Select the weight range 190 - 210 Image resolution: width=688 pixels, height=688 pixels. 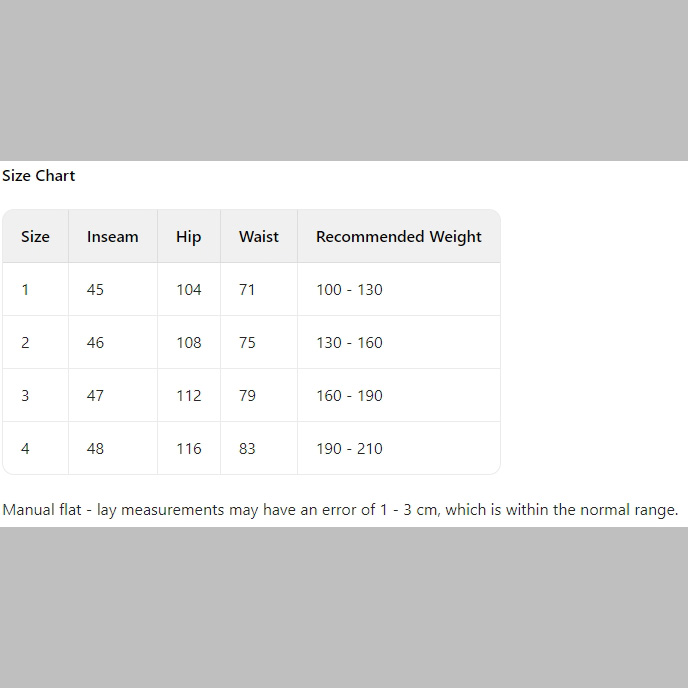tap(349, 449)
